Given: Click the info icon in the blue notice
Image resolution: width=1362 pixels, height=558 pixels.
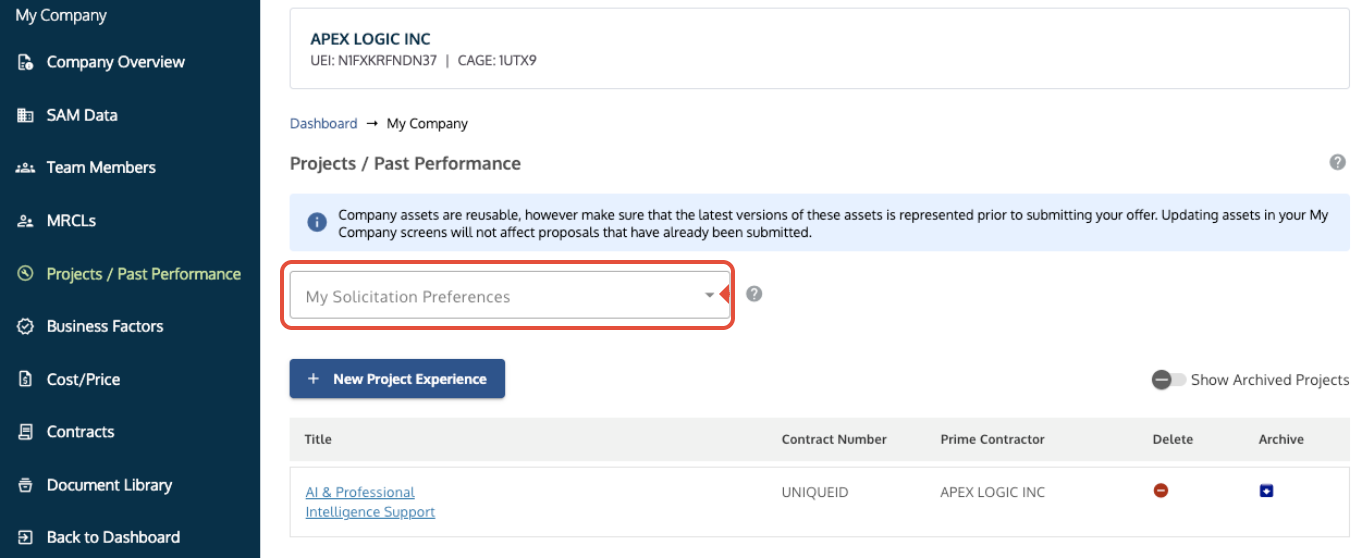Looking at the screenshot, I should coord(316,222).
